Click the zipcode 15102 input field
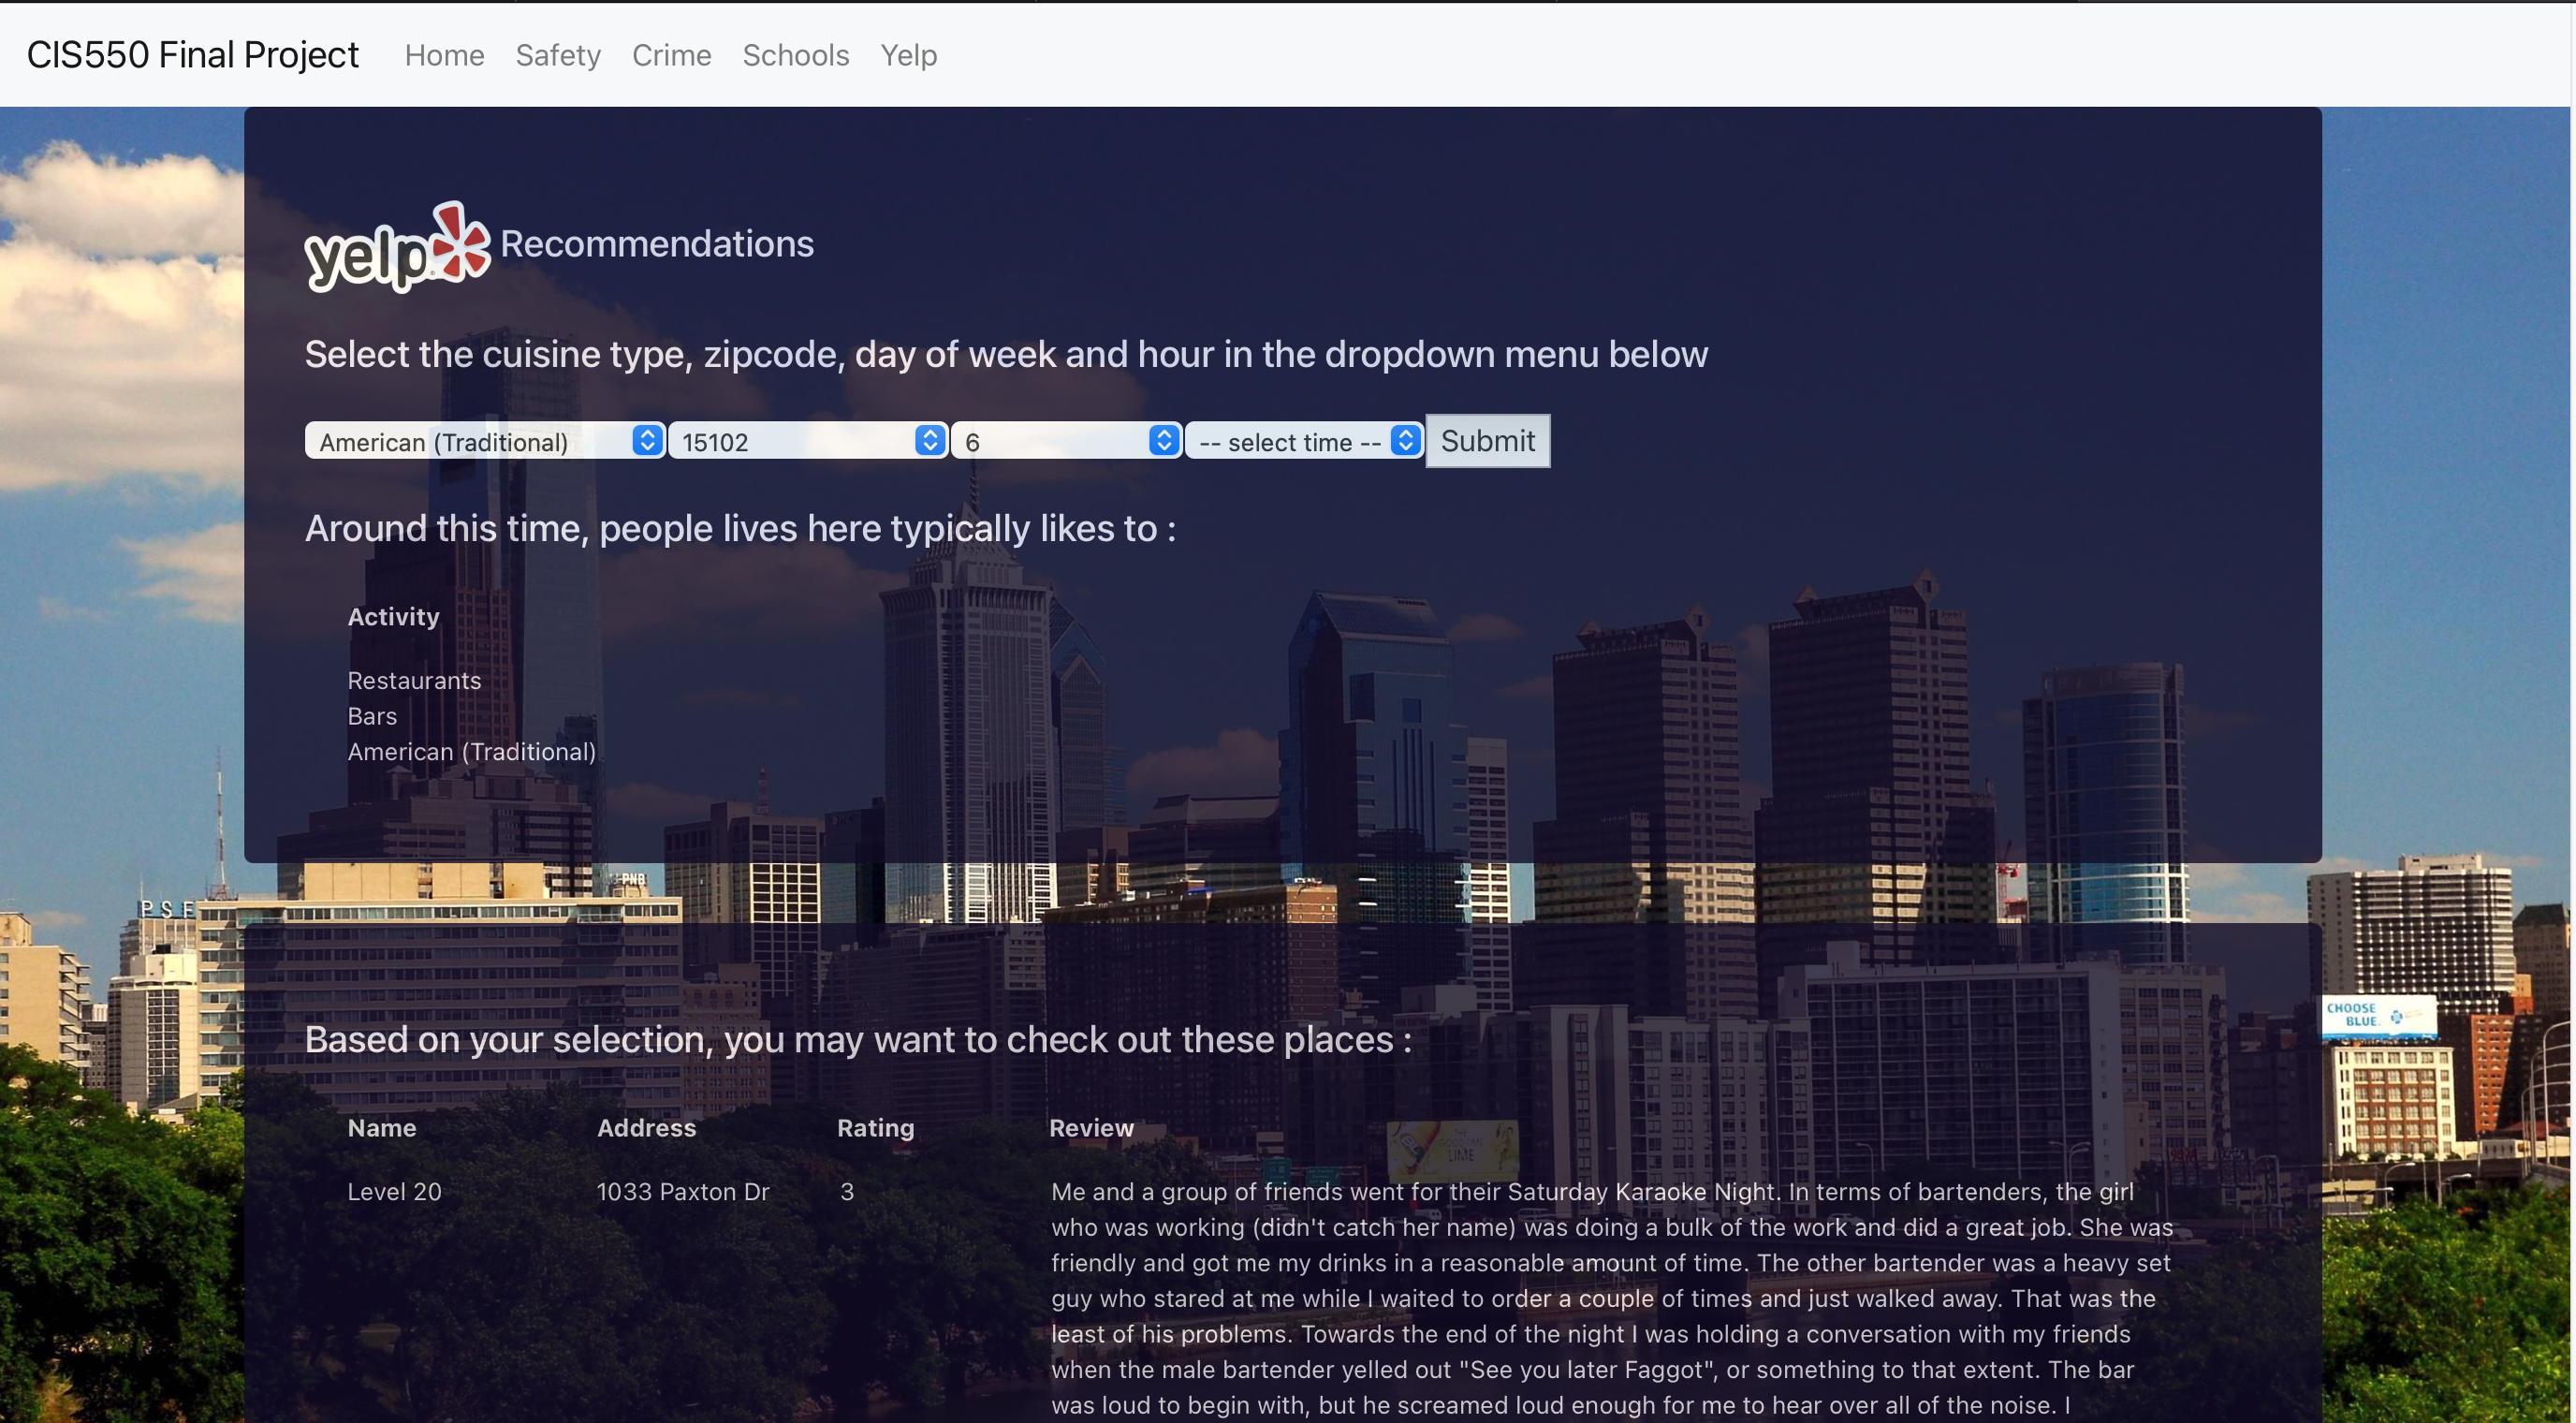This screenshot has height=1423, width=2576. coord(806,440)
